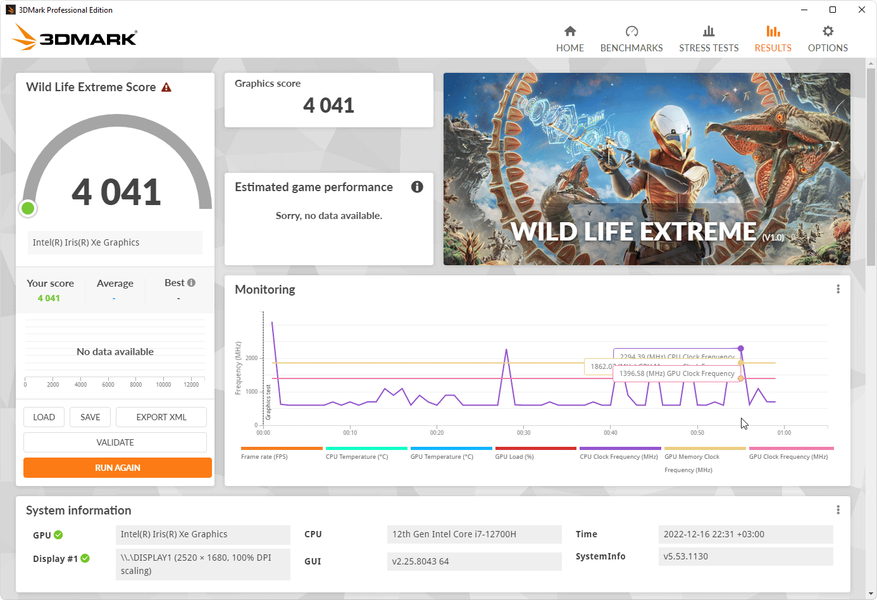Toggle Frame rate (FPS) legend swatch
Screen dimensions: 877x600
(x=282, y=448)
